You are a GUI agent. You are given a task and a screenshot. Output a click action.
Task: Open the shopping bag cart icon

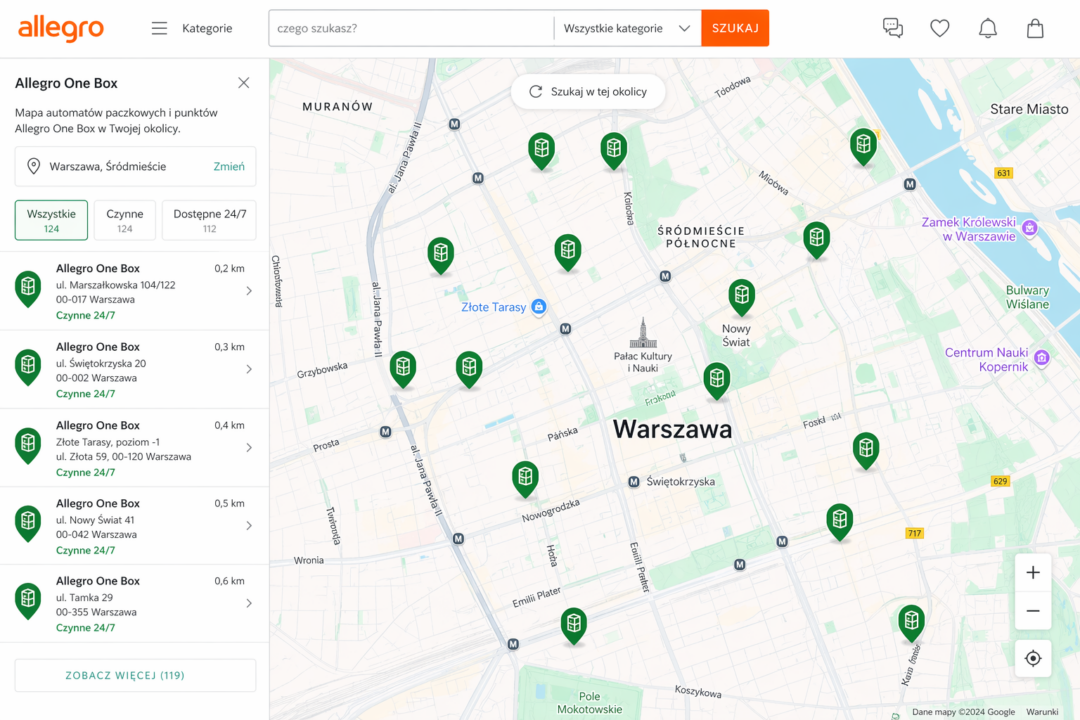tap(1035, 28)
